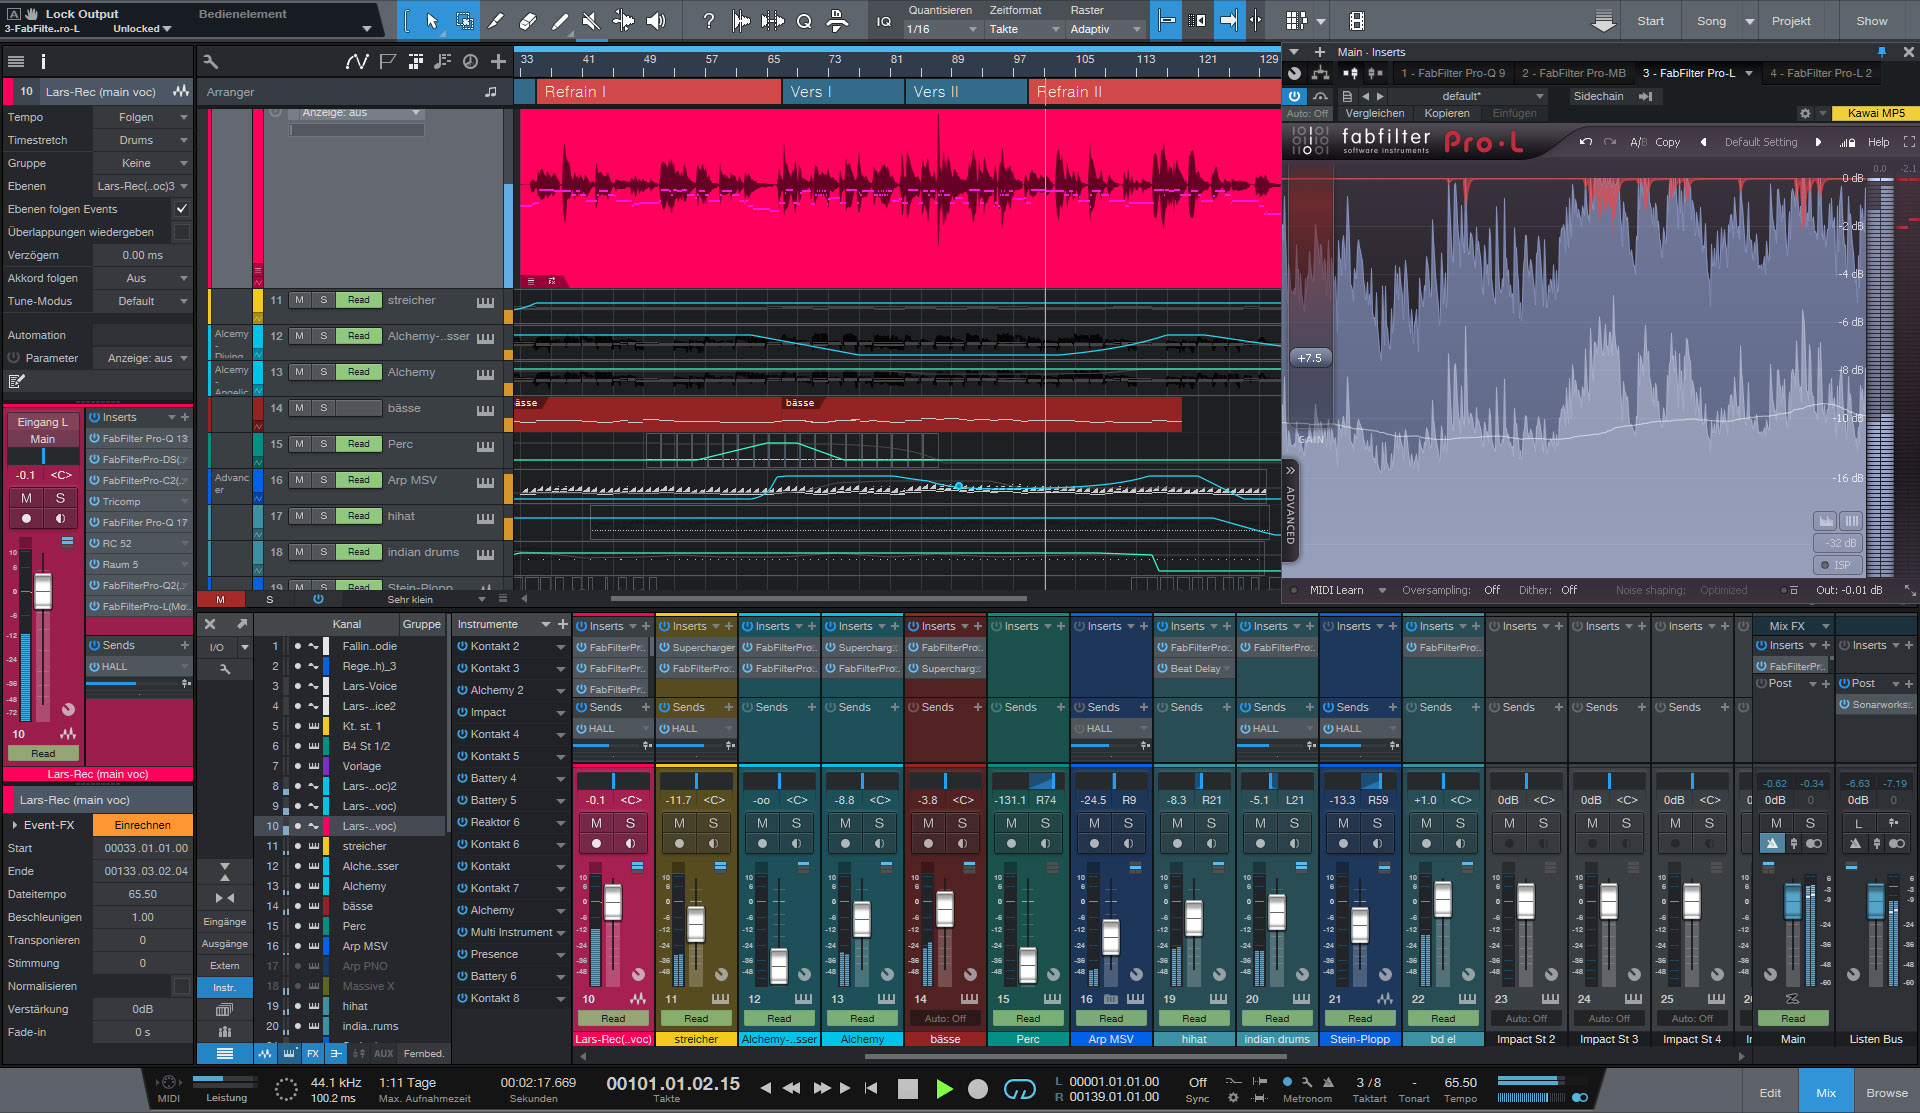
Task: Toggle autoscroll arrow button in toolbar
Action: [1229, 21]
